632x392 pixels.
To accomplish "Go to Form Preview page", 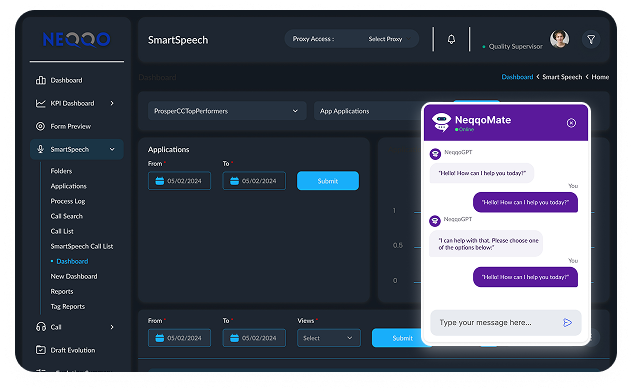I will click(x=71, y=127).
